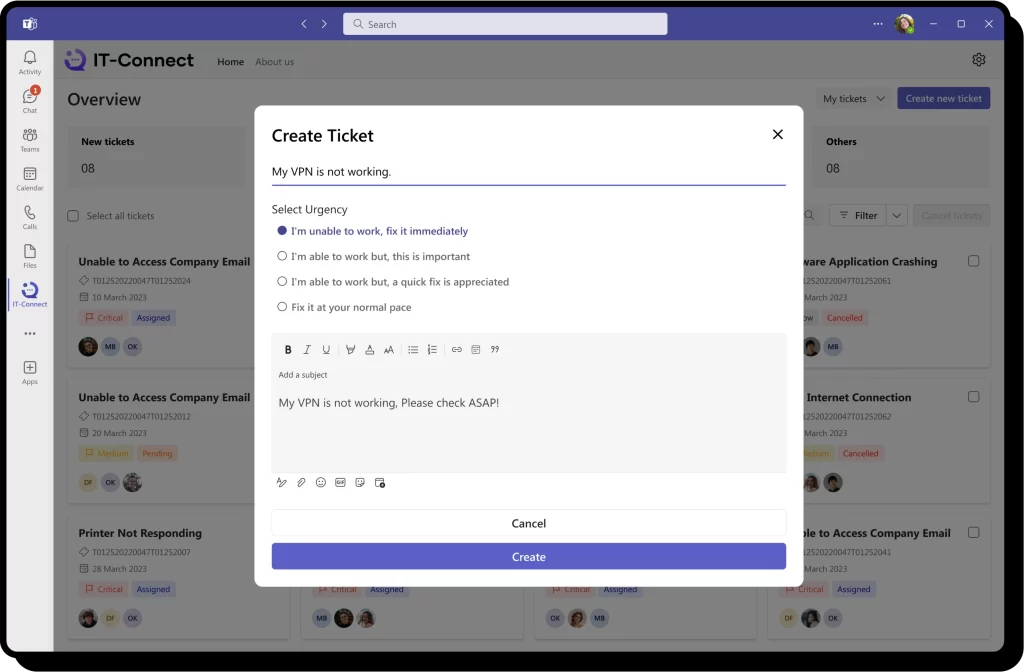Toggle bold formatting in the editor
The height and width of the screenshot is (672, 1024).
click(288, 350)
